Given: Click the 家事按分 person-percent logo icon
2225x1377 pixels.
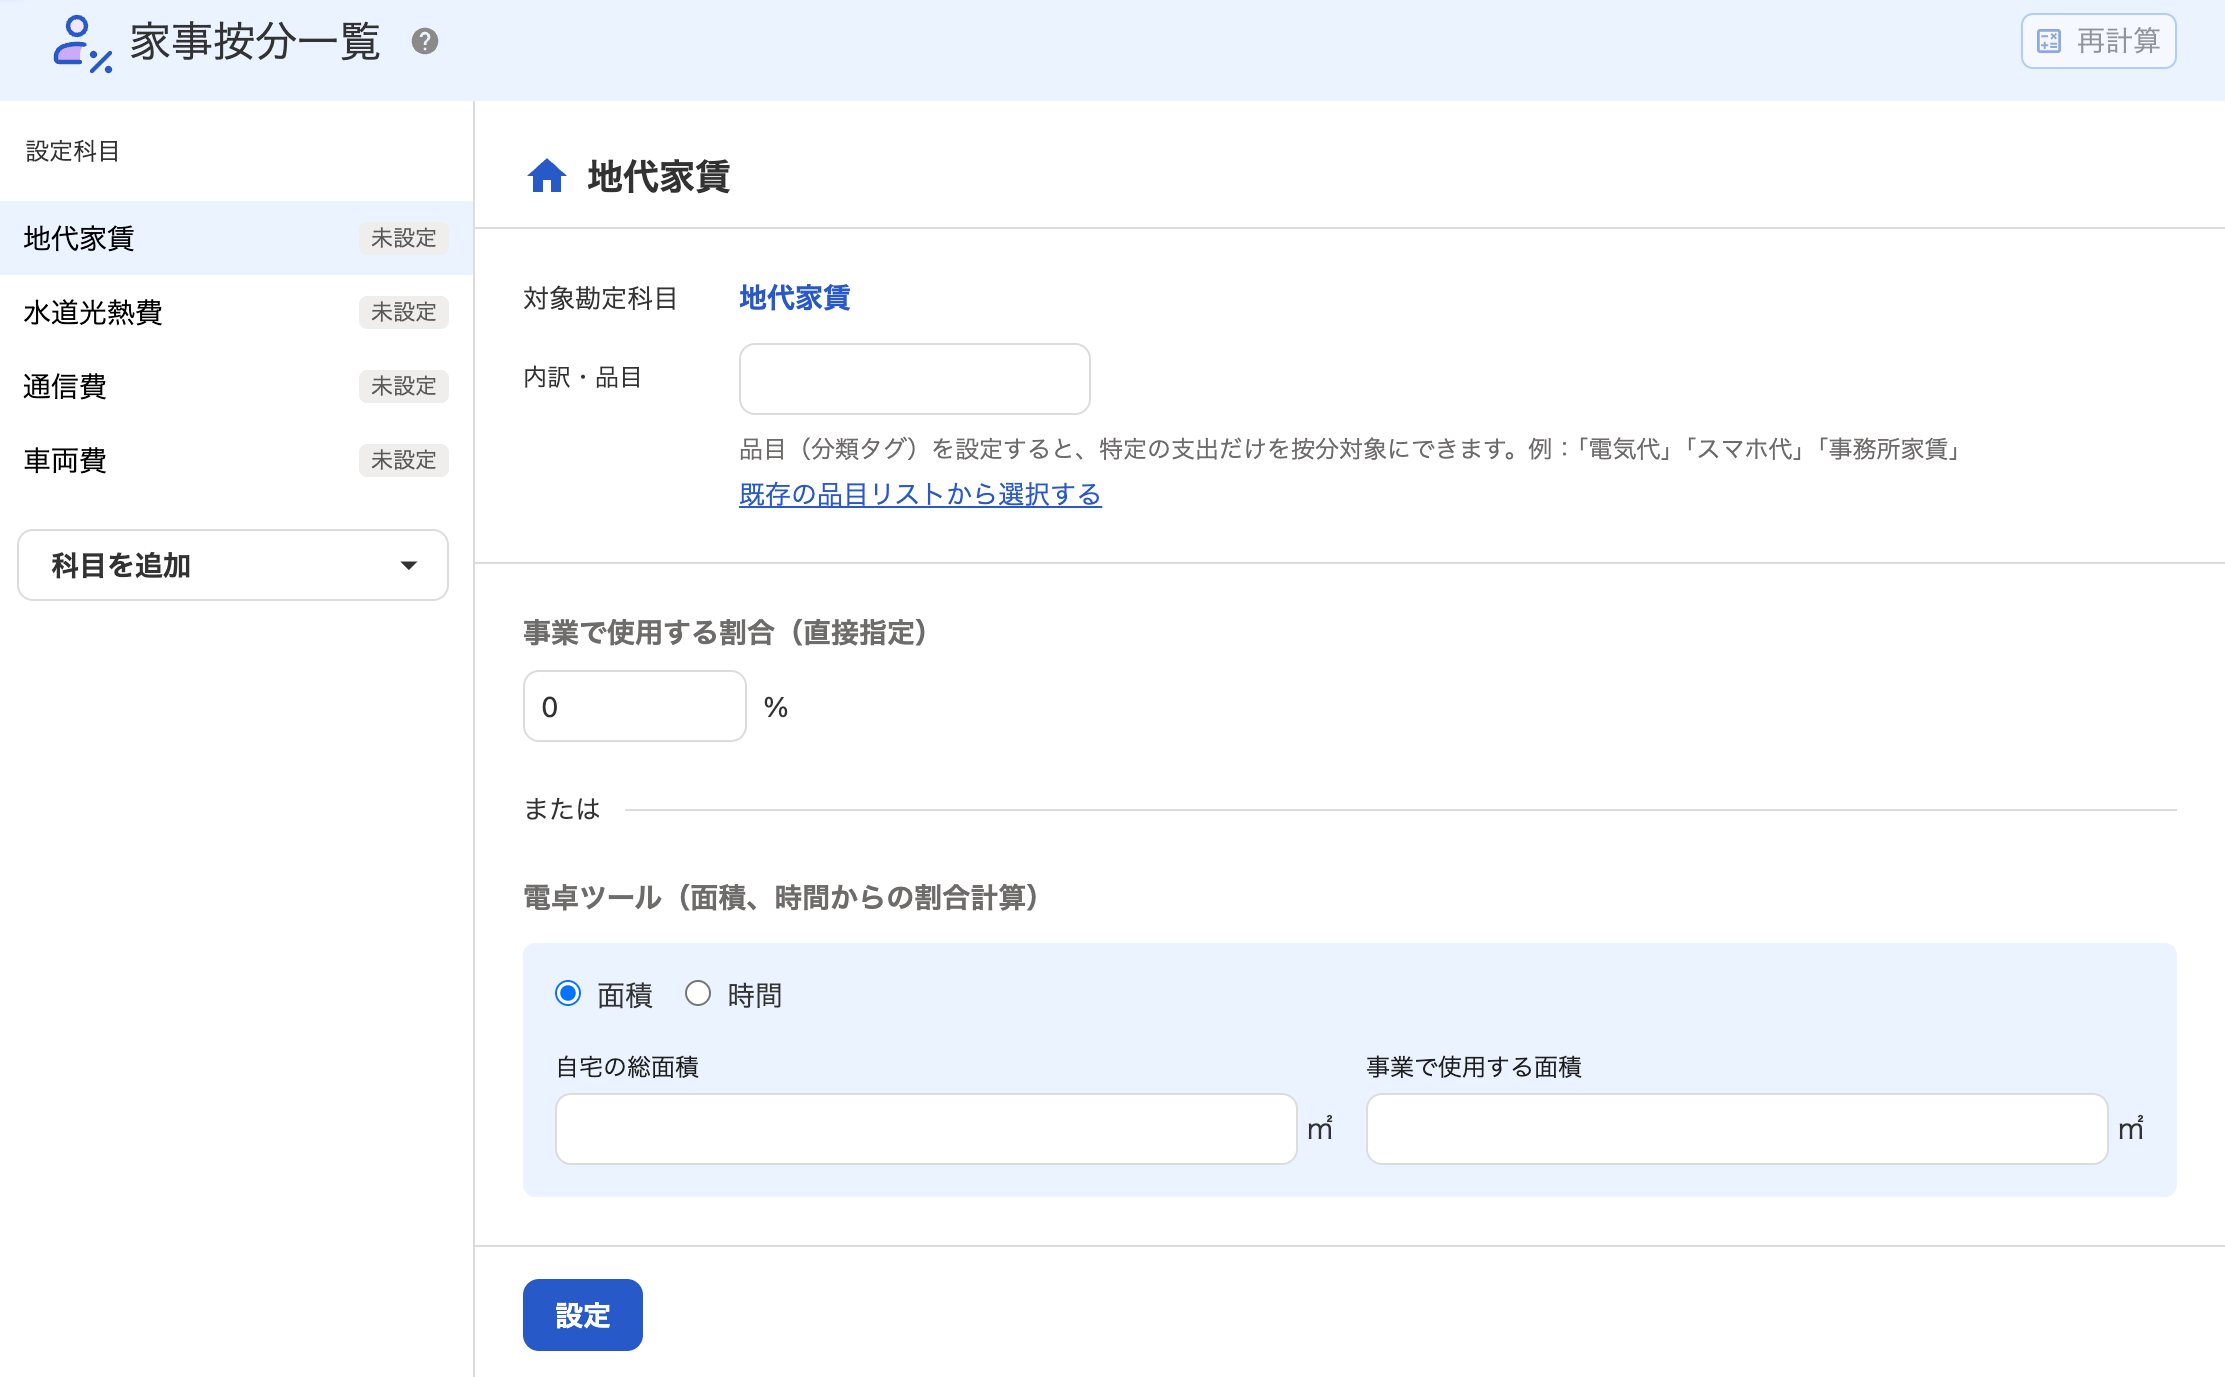Looking at the screenshot, I should click(82, 44).
